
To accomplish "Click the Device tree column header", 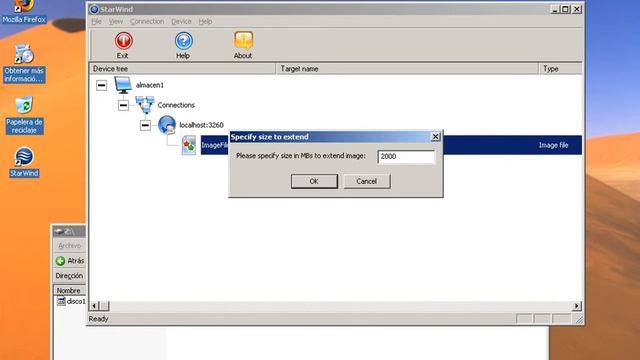I will pyautogui.click(x=182, y=69).
